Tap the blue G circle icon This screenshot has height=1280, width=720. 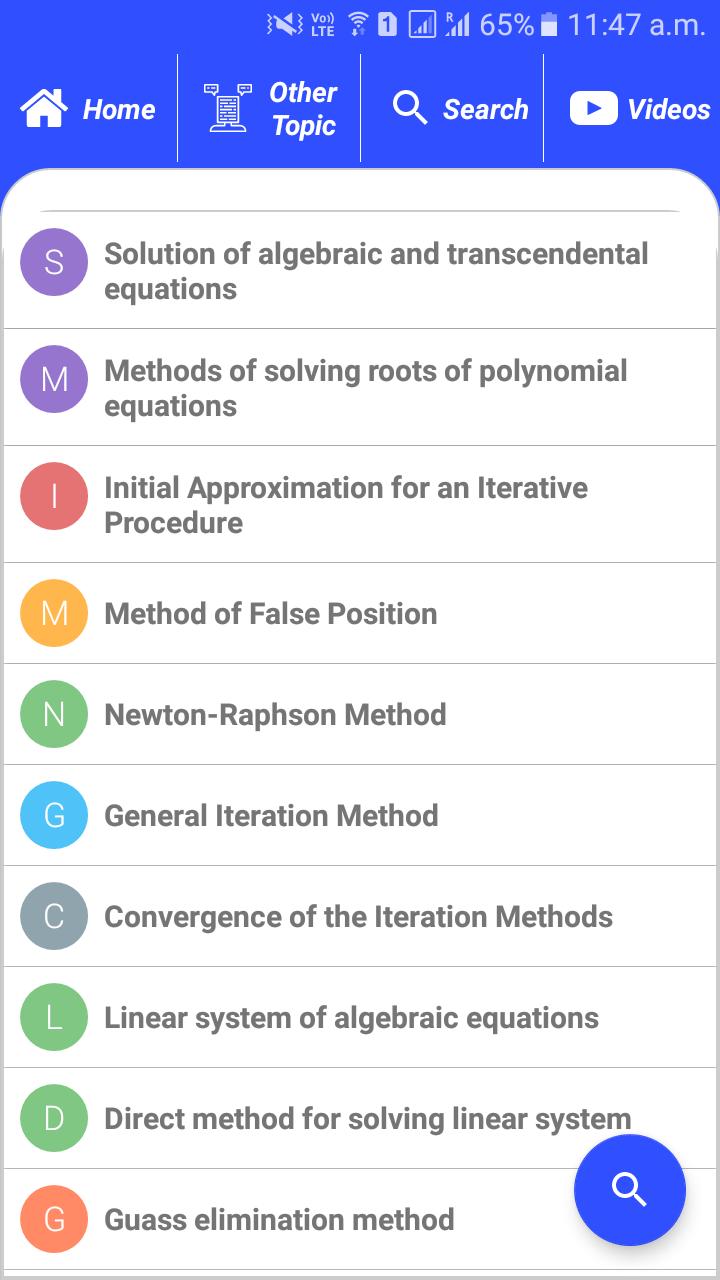(54, 815)
